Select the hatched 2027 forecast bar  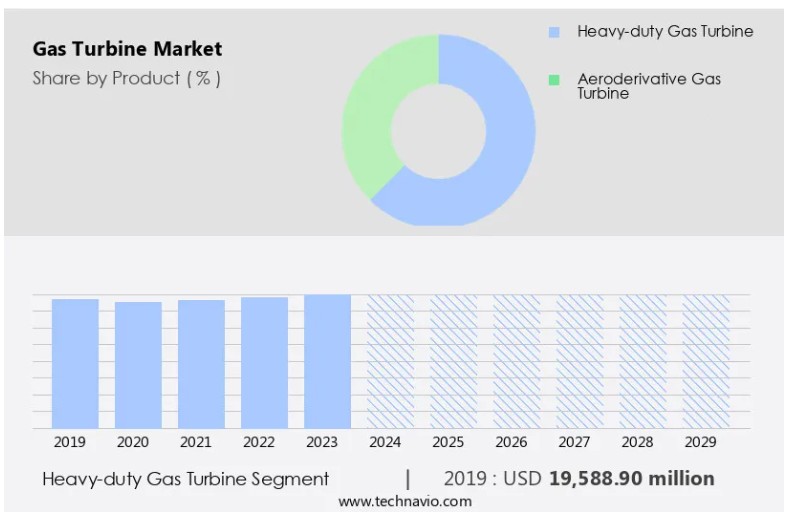pos(579,361)
